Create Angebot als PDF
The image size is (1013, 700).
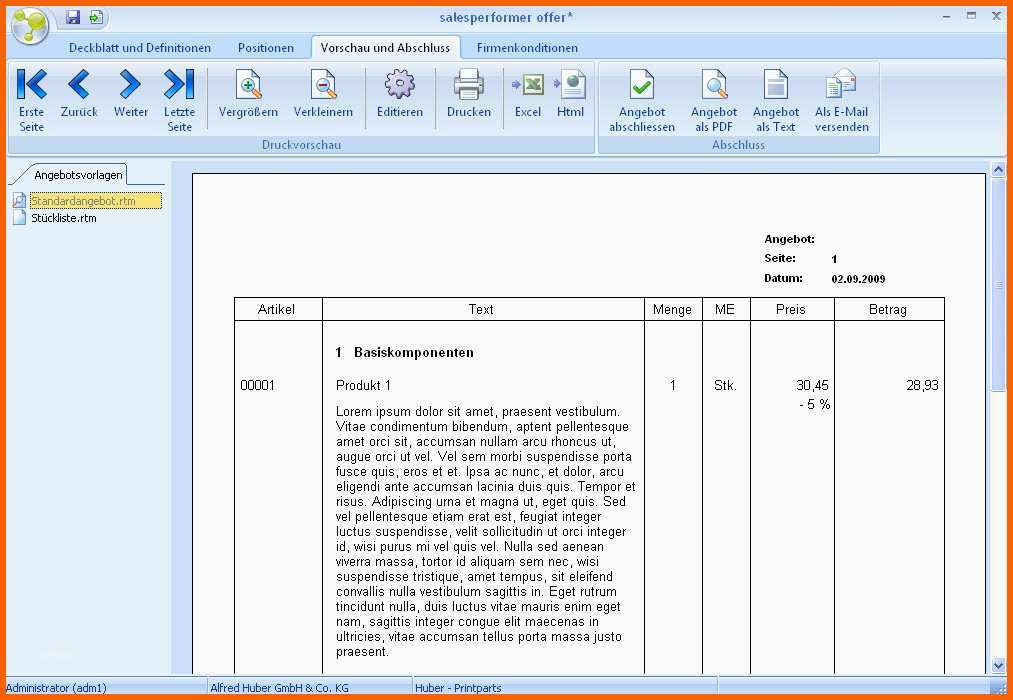[x=714, y=100]
